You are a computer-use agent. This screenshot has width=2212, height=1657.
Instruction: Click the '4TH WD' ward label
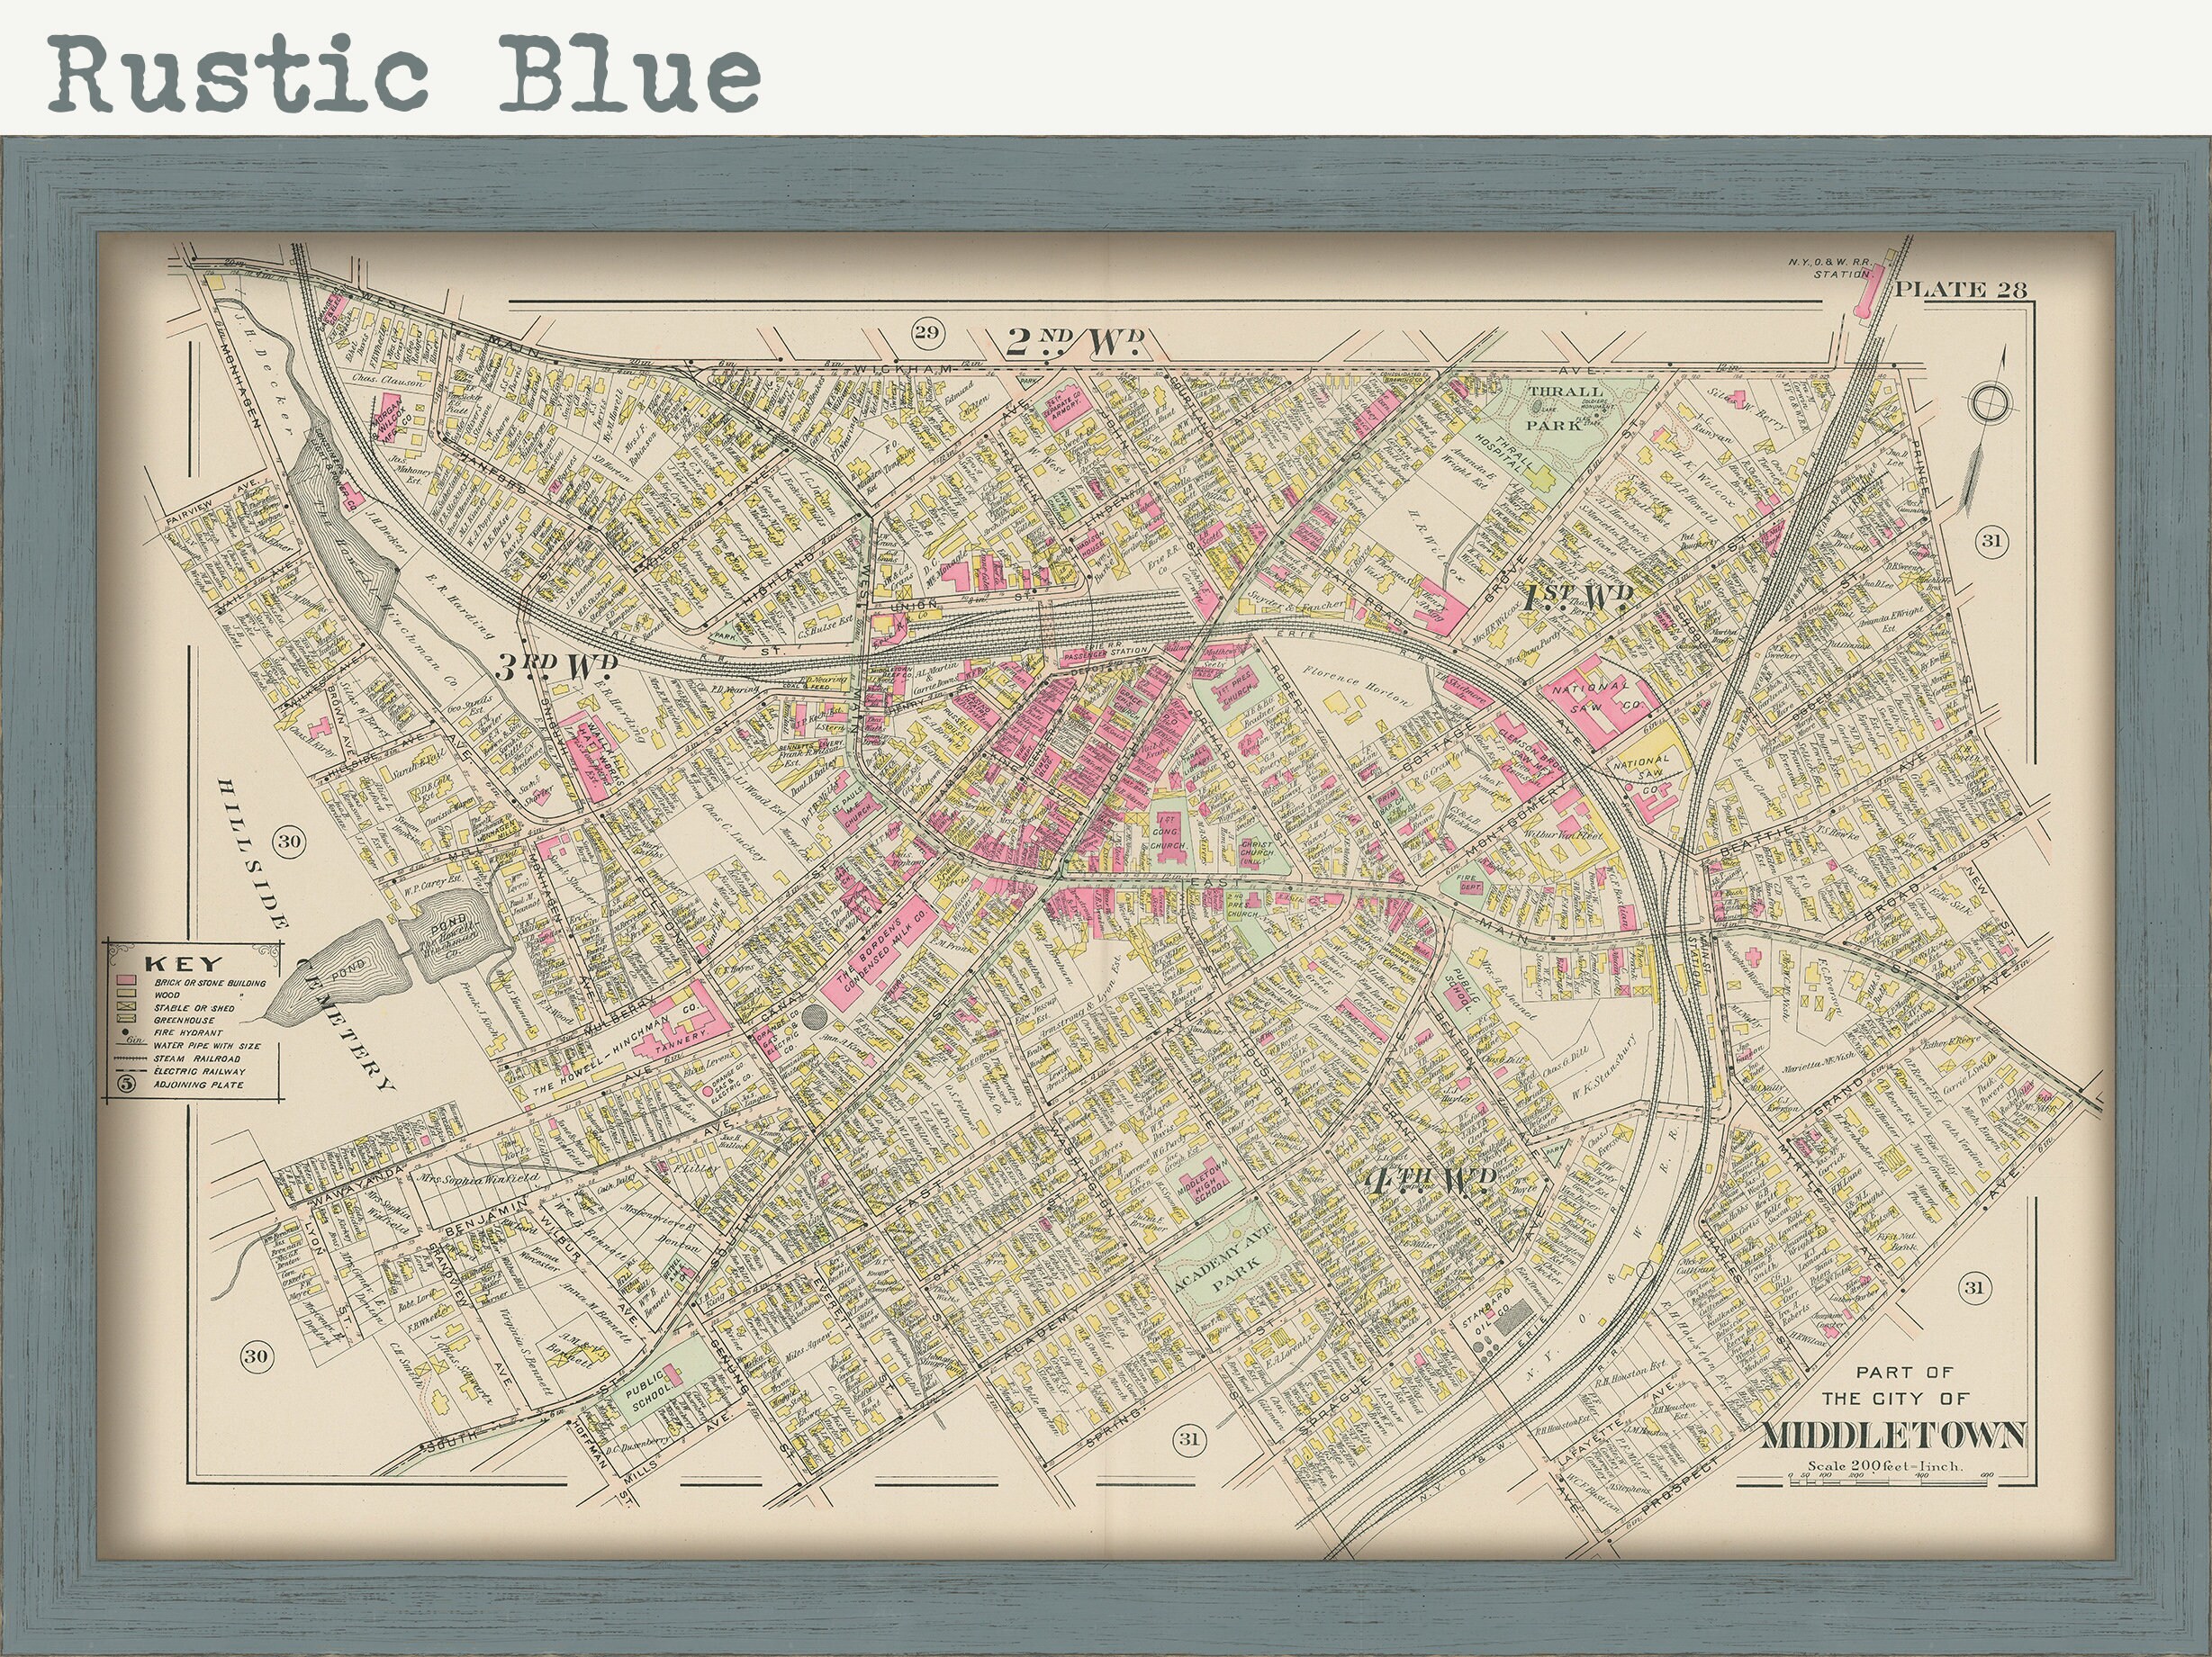pyautogui.click(x=1431, y=1180)
